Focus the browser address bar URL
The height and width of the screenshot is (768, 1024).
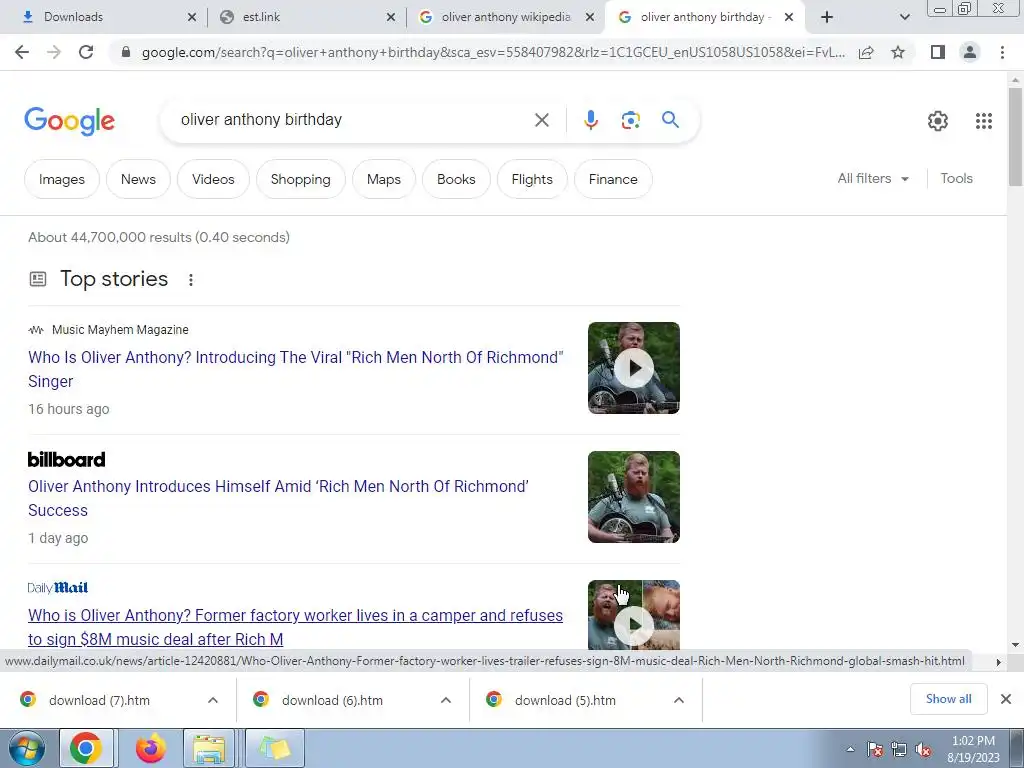click(x=493, y=52)
